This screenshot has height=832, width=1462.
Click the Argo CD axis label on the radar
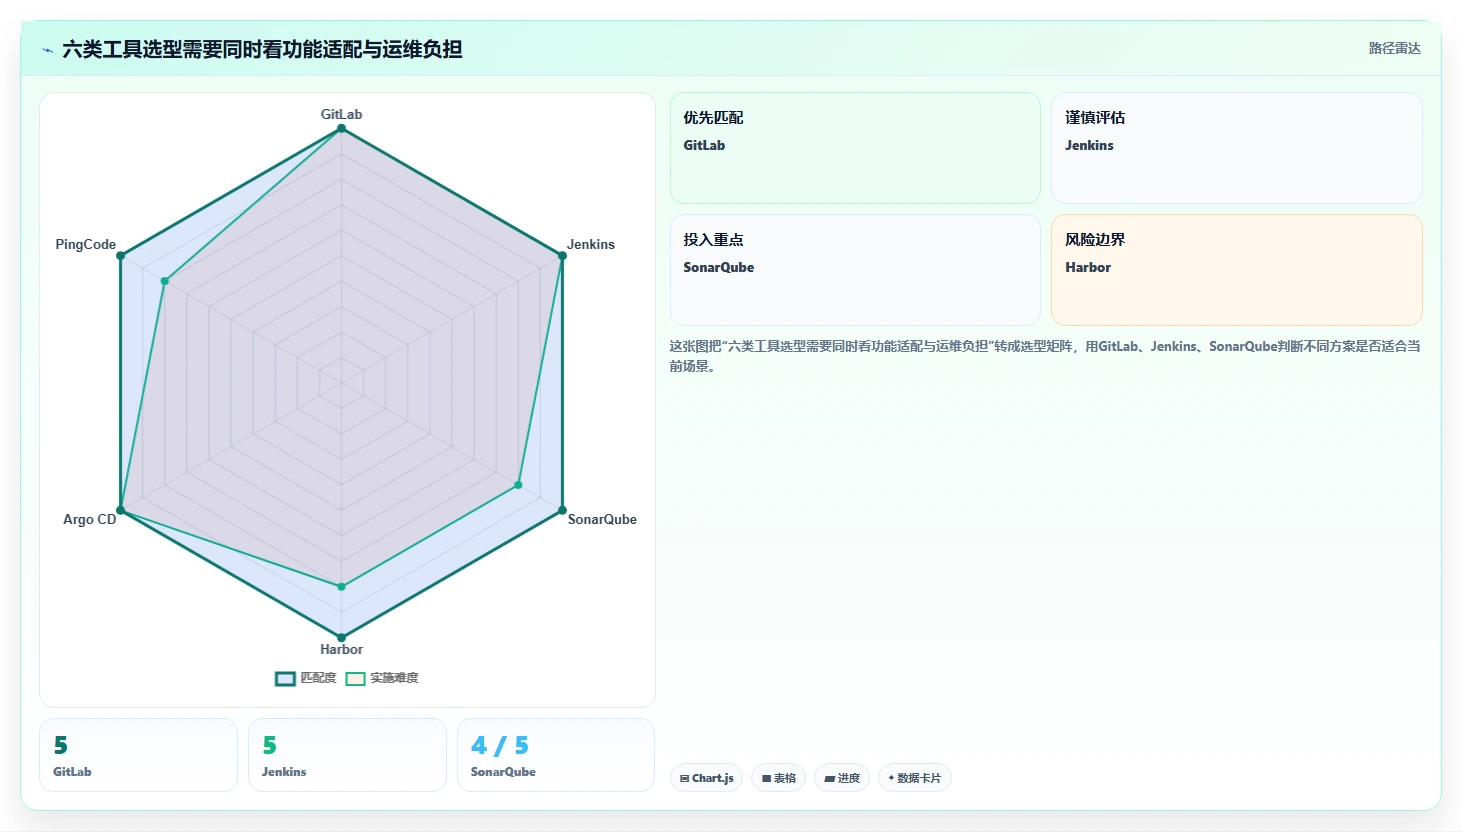(90, 519)
